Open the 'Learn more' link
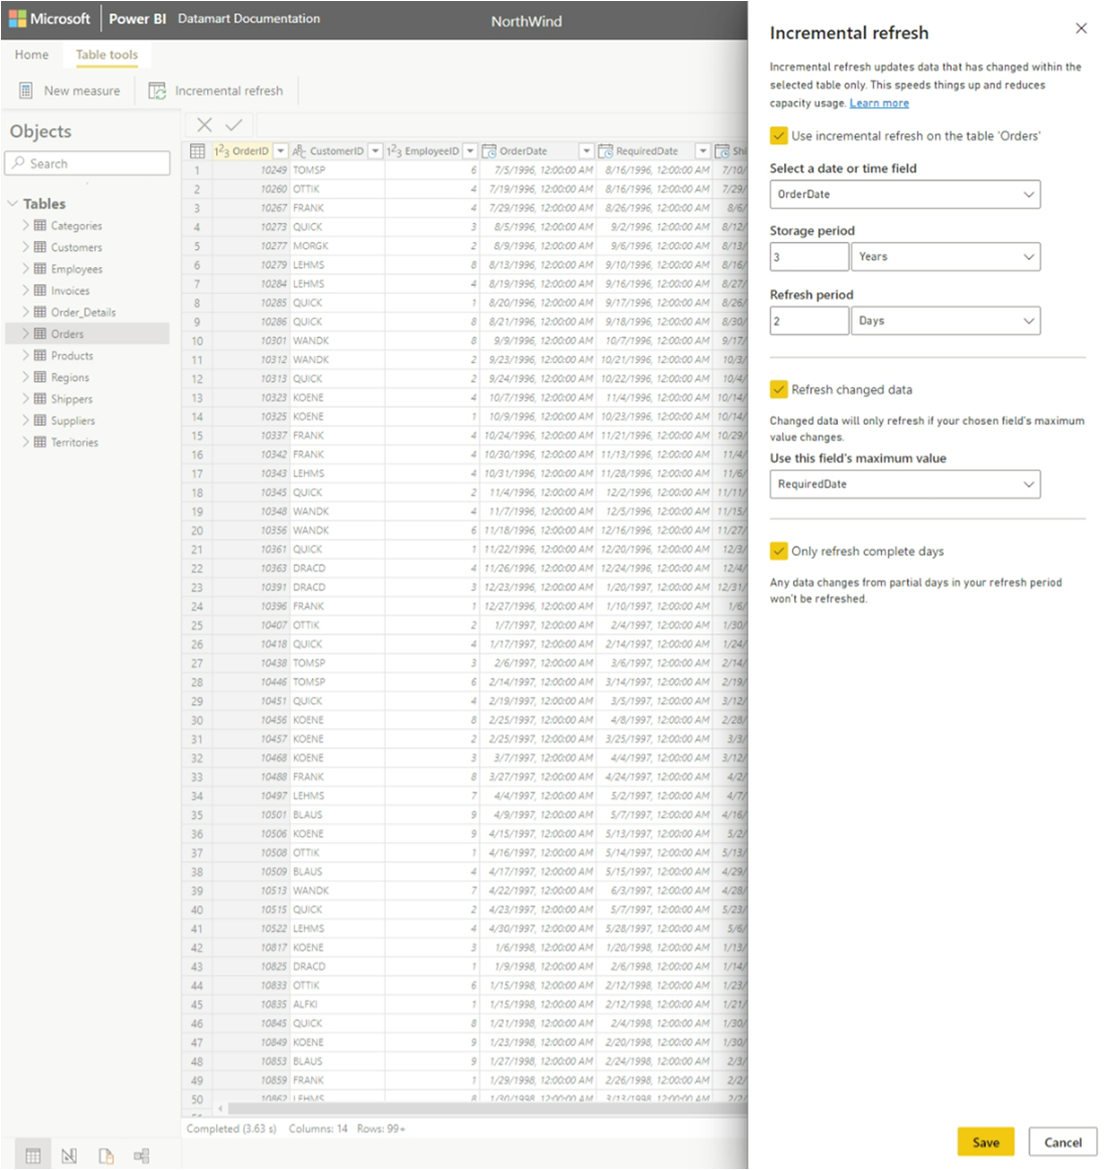 point(880,102)
